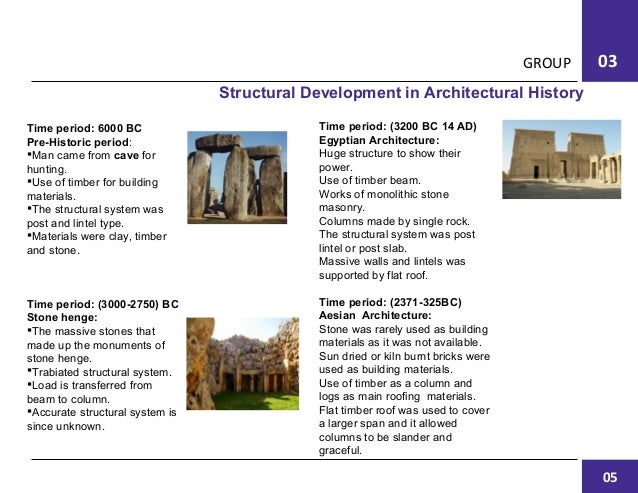Click 'Stone was rarely used as building' line
Viewport: 638px width, 493px height.
point(403,329)
